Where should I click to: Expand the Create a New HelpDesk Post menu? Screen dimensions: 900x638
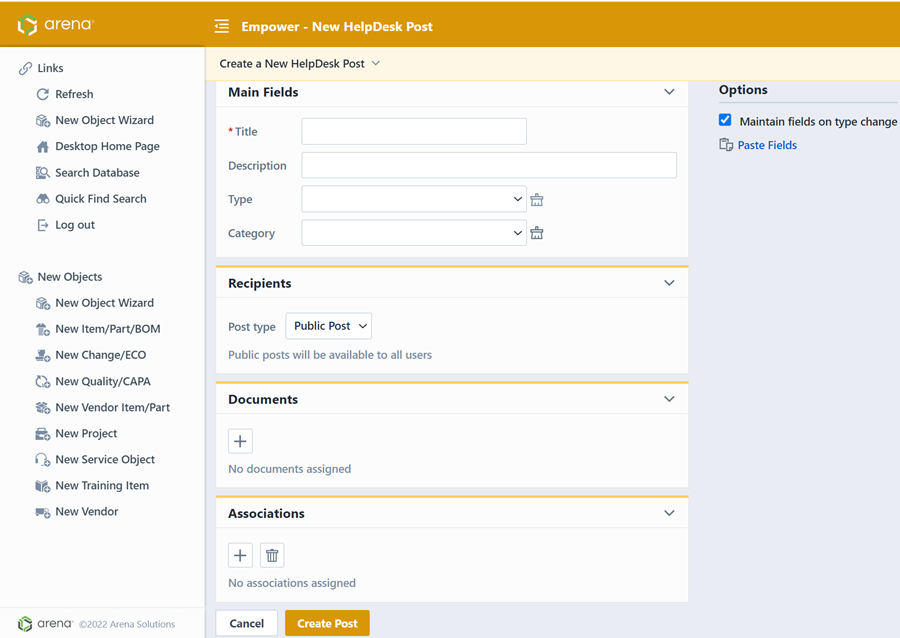pyautogui.click(x=375, y=63)
